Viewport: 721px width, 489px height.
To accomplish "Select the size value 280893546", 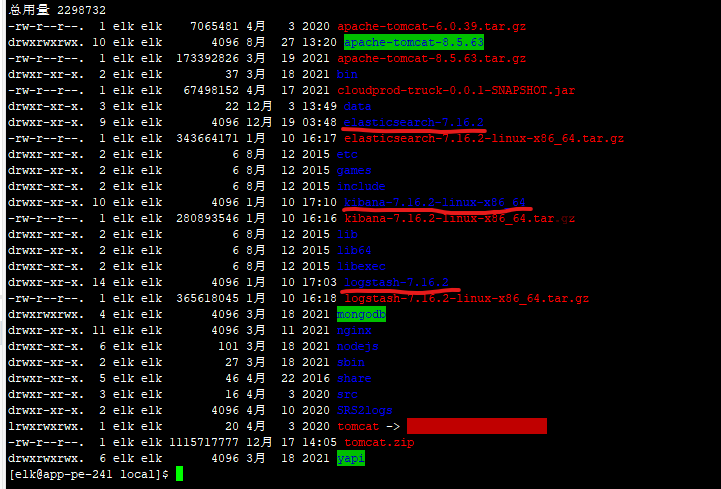I will point(207,219).
